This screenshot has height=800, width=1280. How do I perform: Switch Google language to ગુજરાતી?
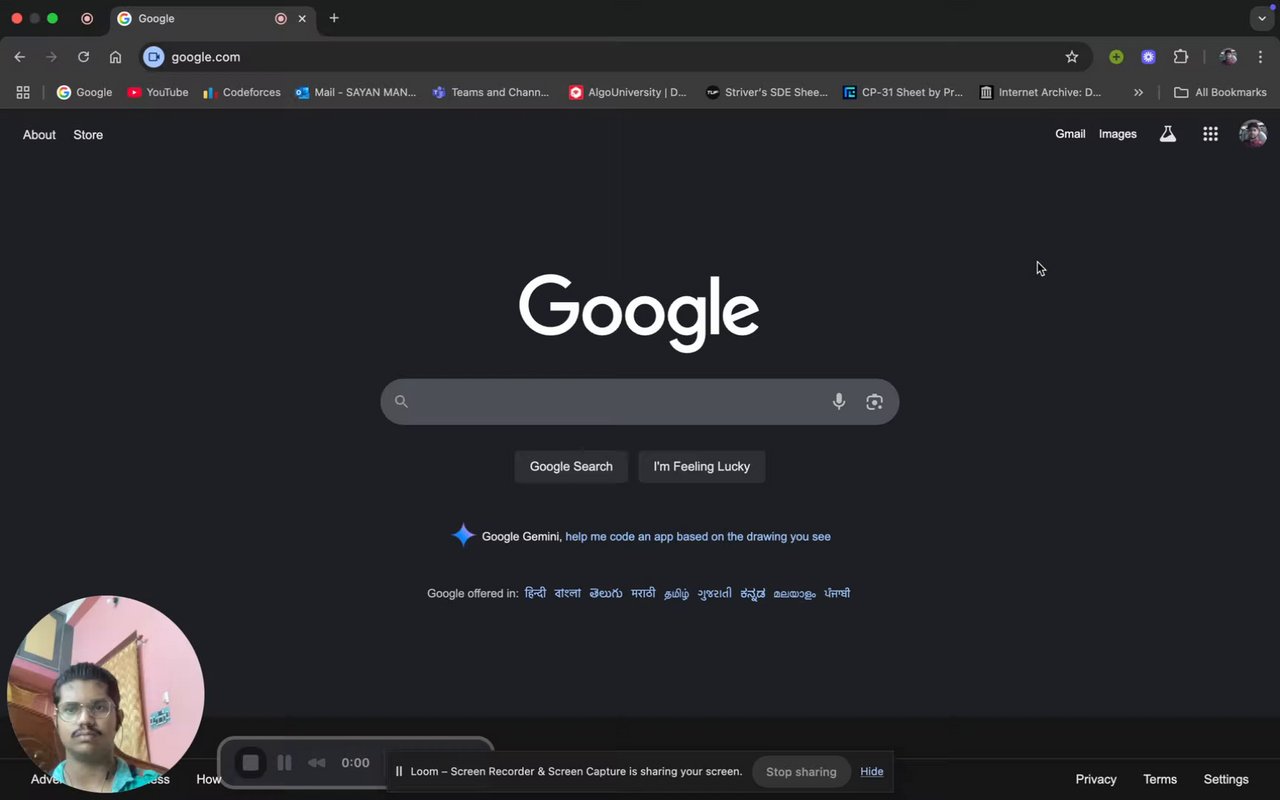715,593
